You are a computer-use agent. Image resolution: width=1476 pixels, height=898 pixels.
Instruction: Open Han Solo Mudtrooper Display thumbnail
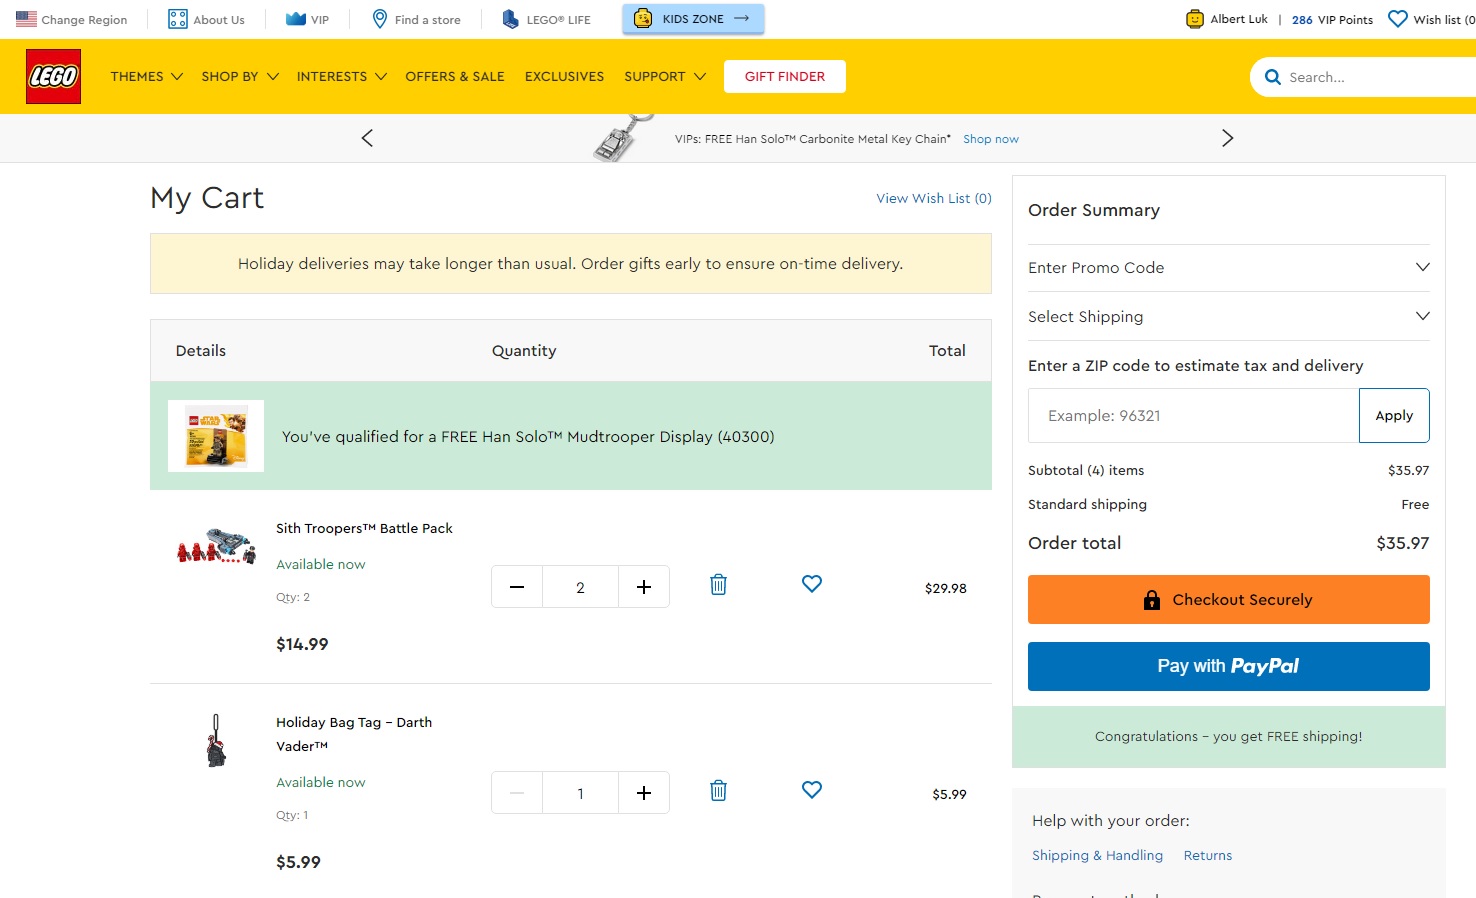coord(216,436)
